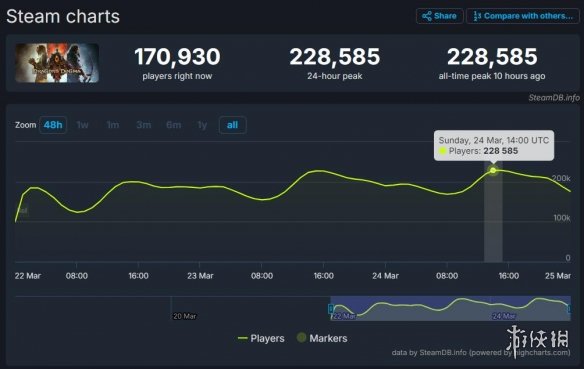Click the left navigator range handle
The image size is (584, 369).
click(x=330, y=308)
